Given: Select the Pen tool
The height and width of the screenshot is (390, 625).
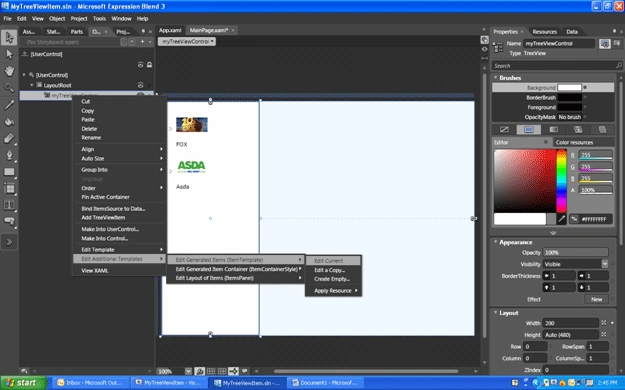Looking at the screenshot, I should pyautogui.click(x=9, y=155).
